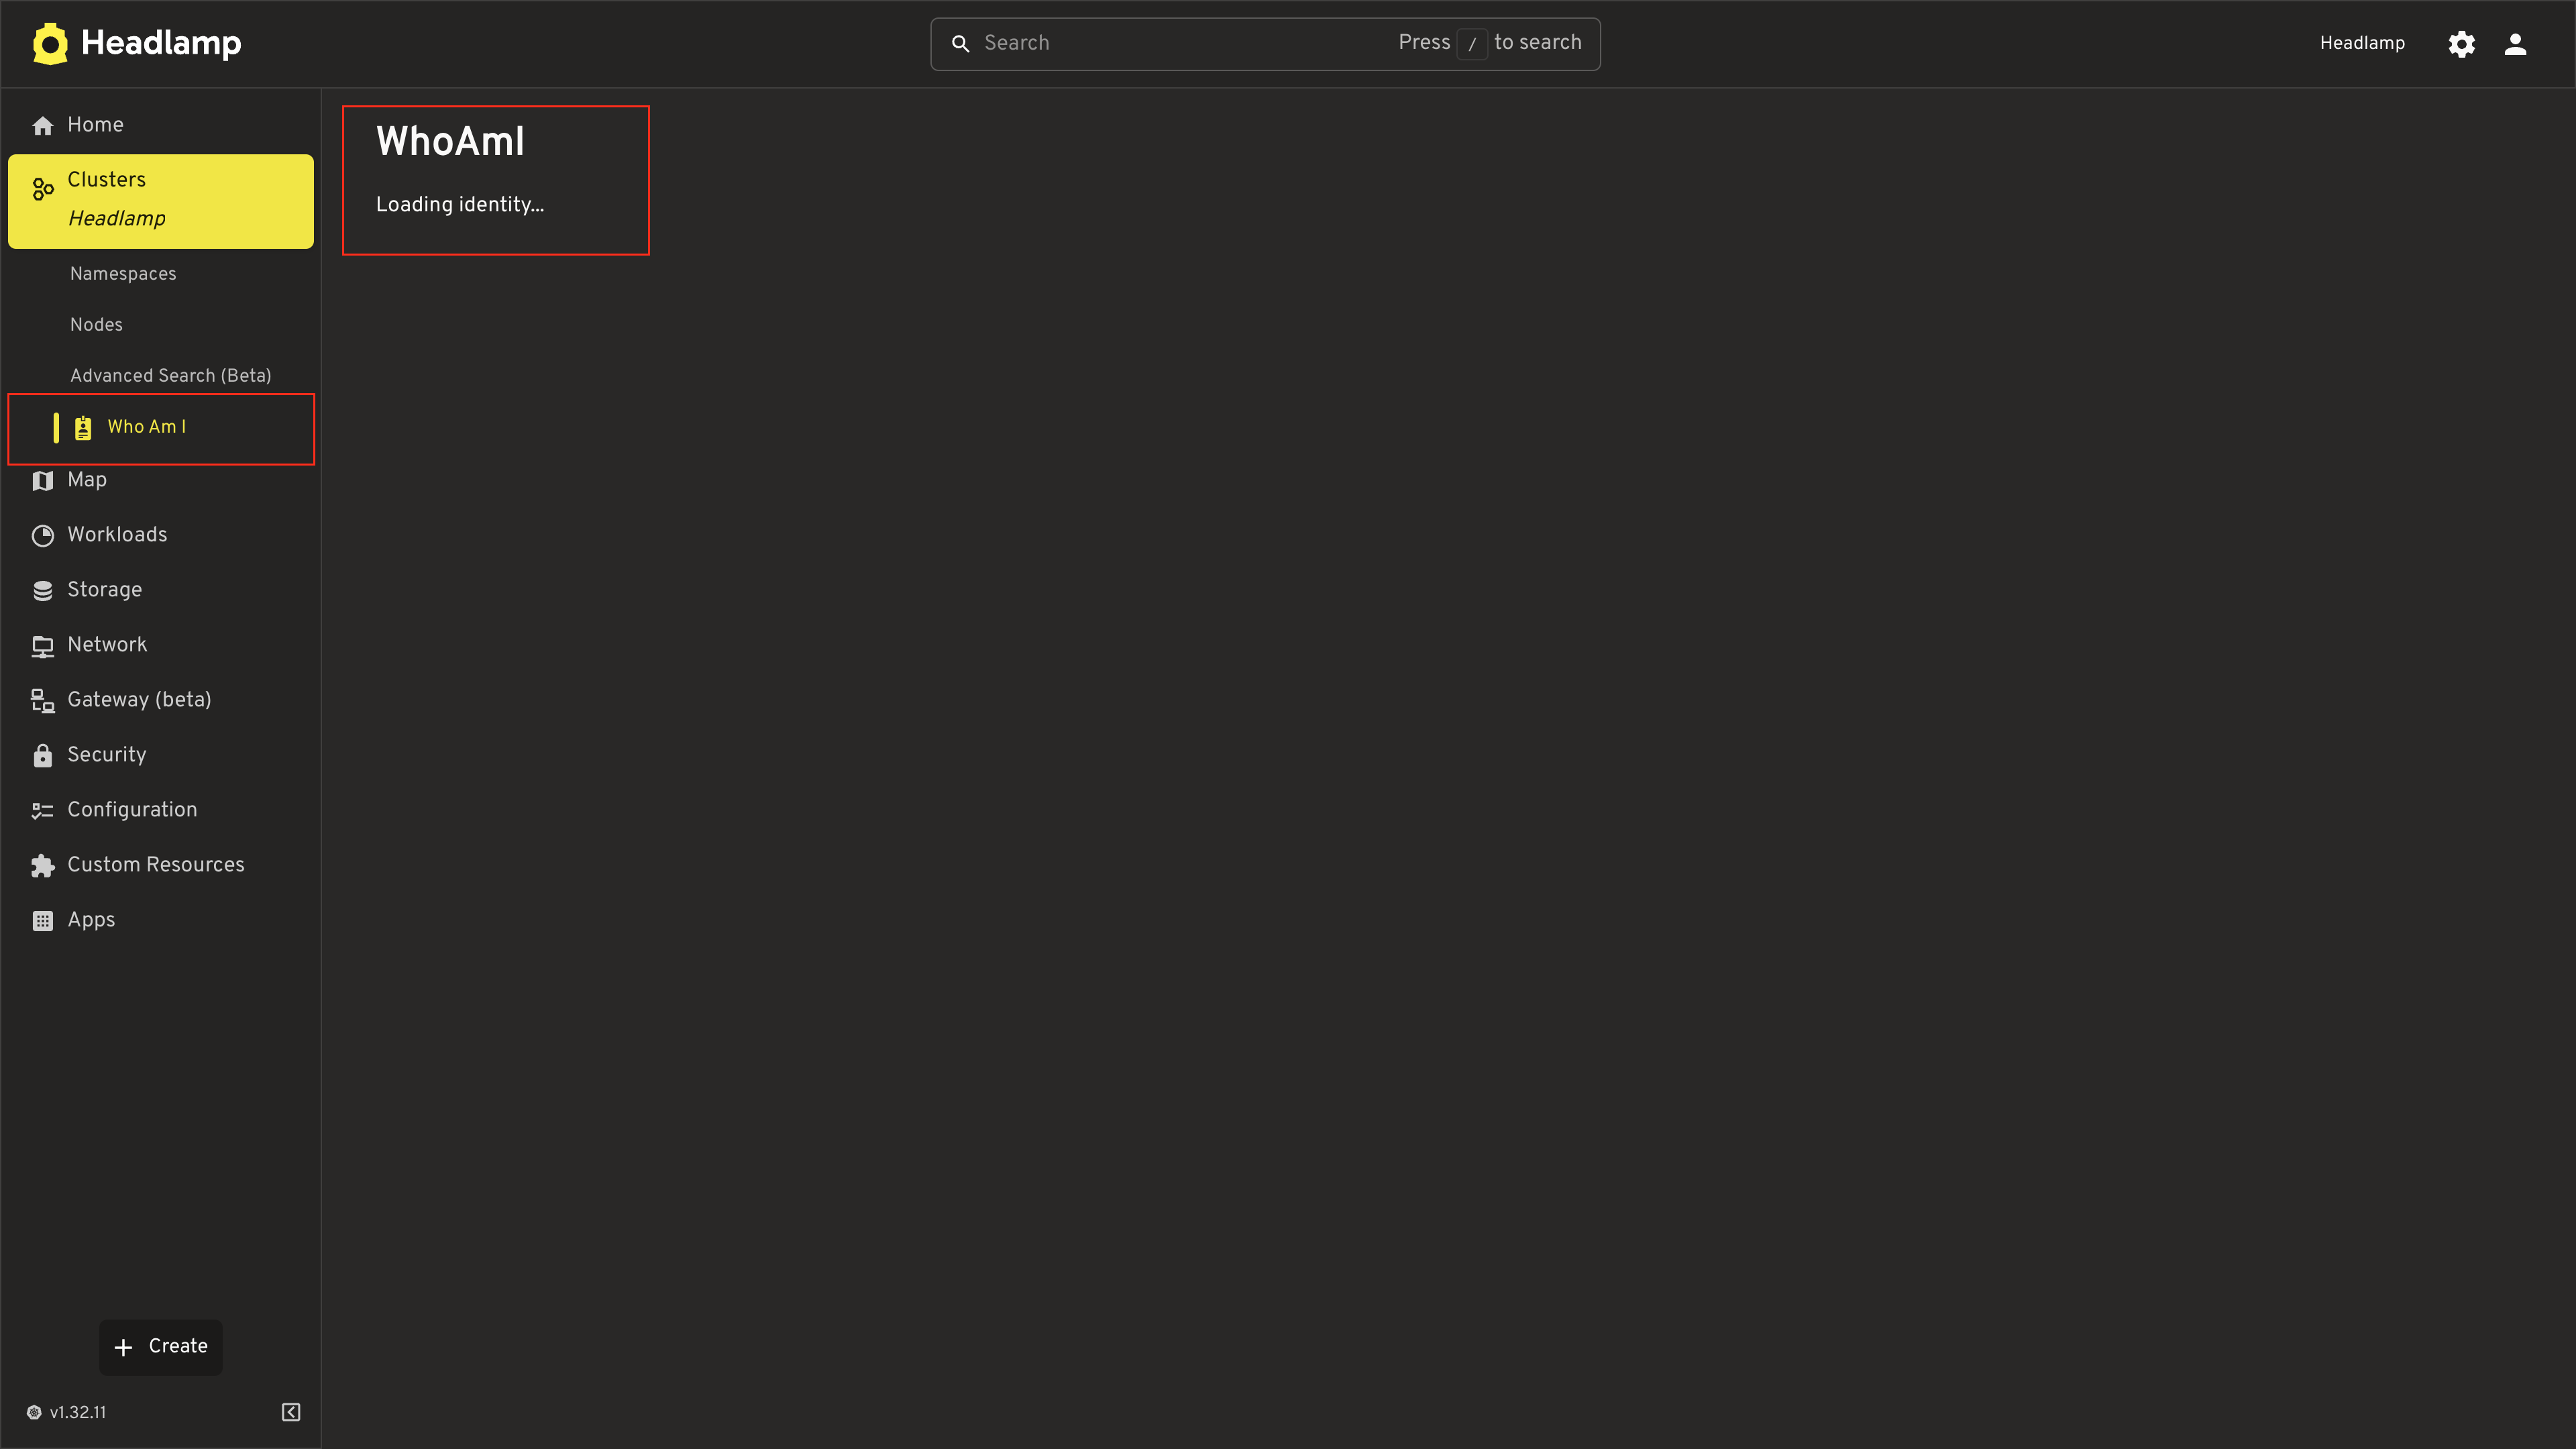Open Security using the lock icon
Viewport: 2576px width, 1449px height.
coord(42,755)
